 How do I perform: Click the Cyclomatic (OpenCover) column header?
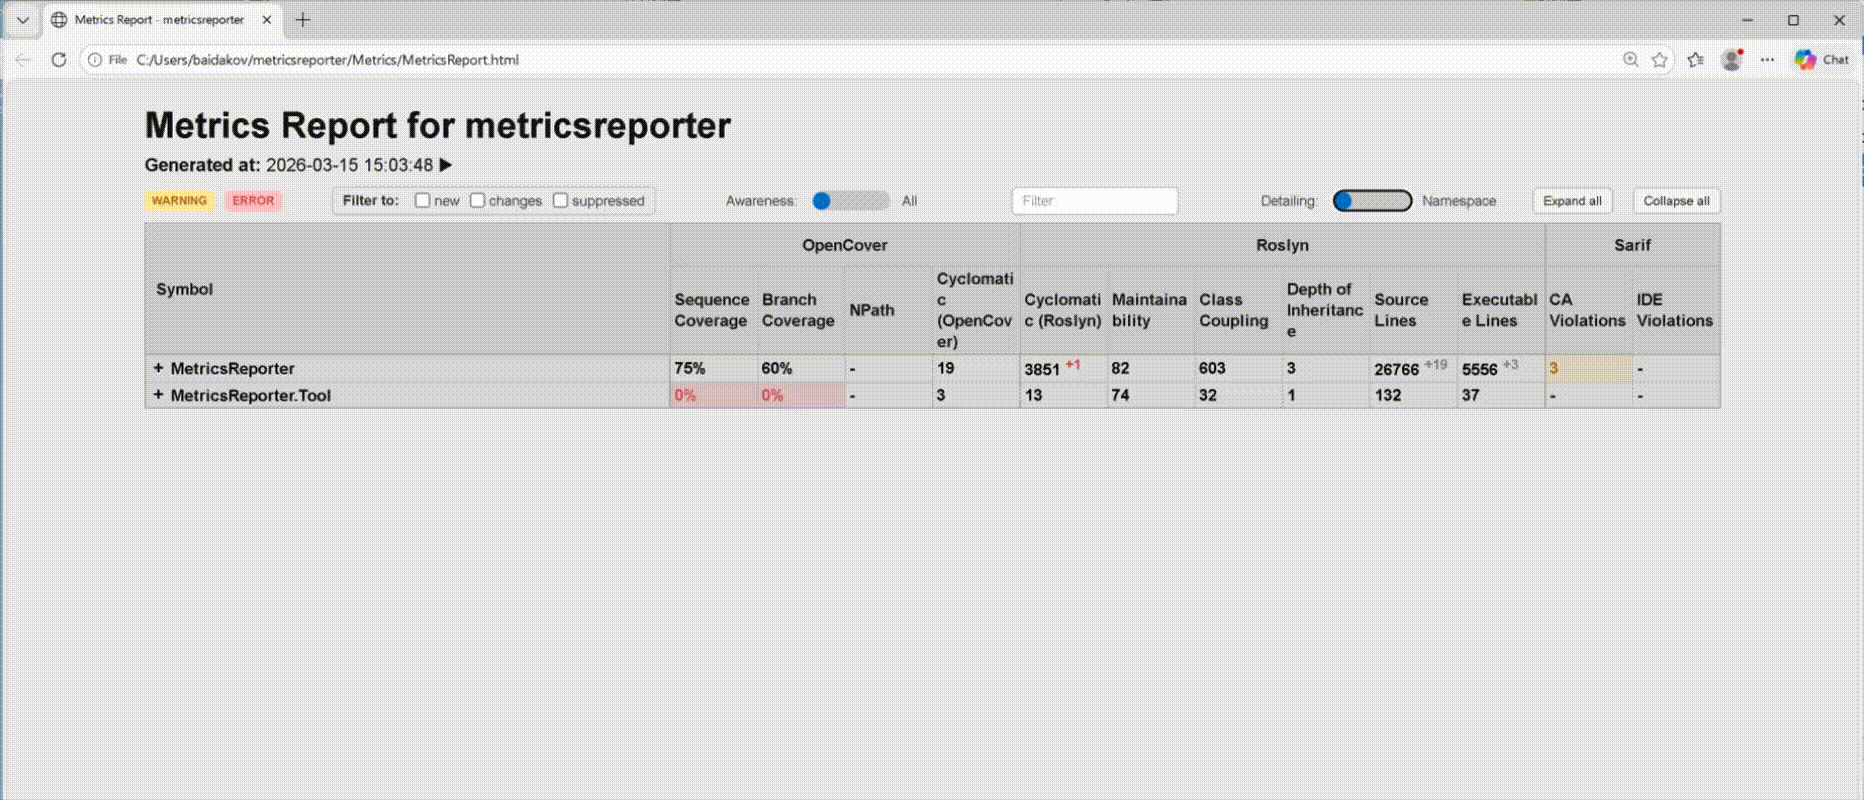click(x=975, y=310)
